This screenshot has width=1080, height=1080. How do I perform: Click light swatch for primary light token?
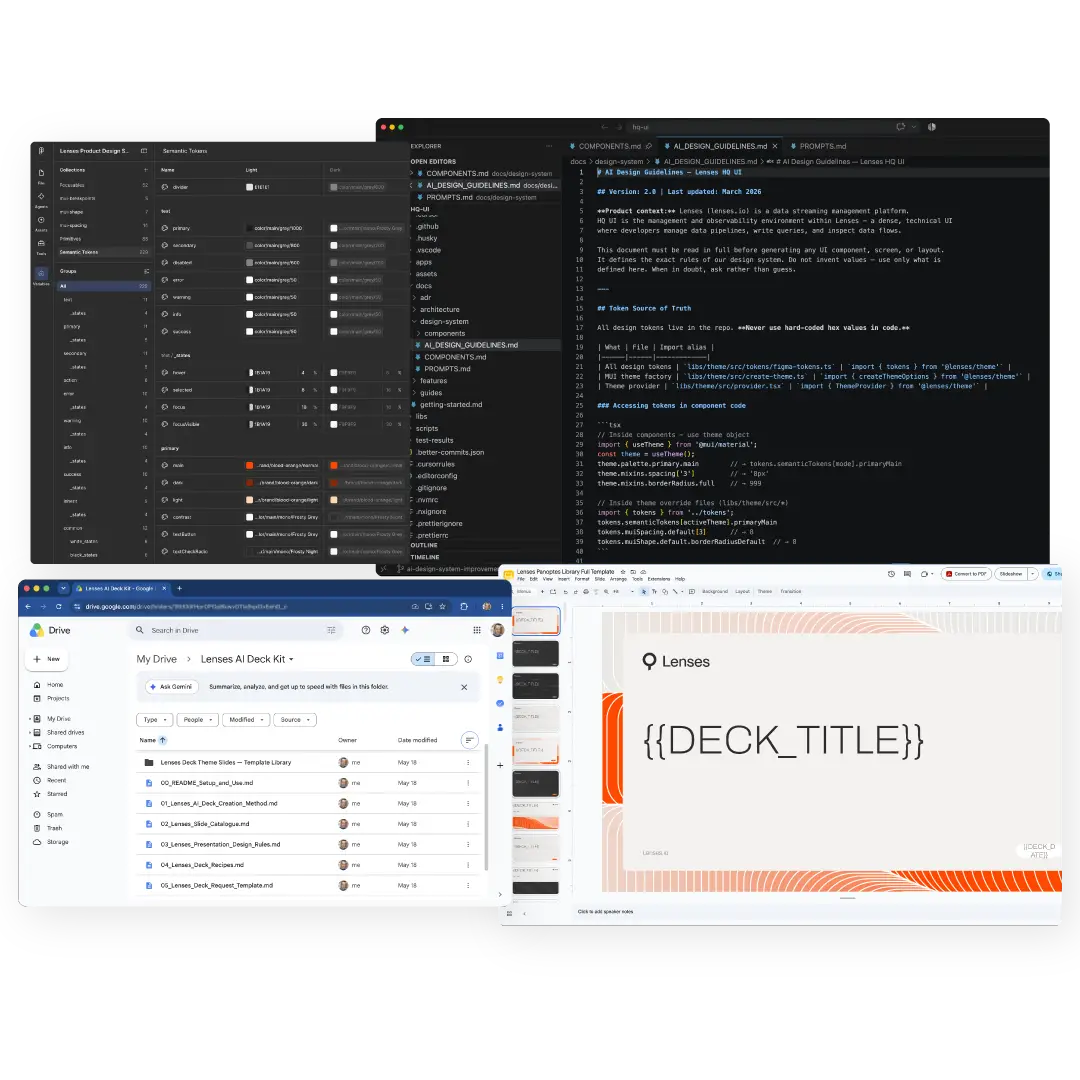tap(249, 500)
